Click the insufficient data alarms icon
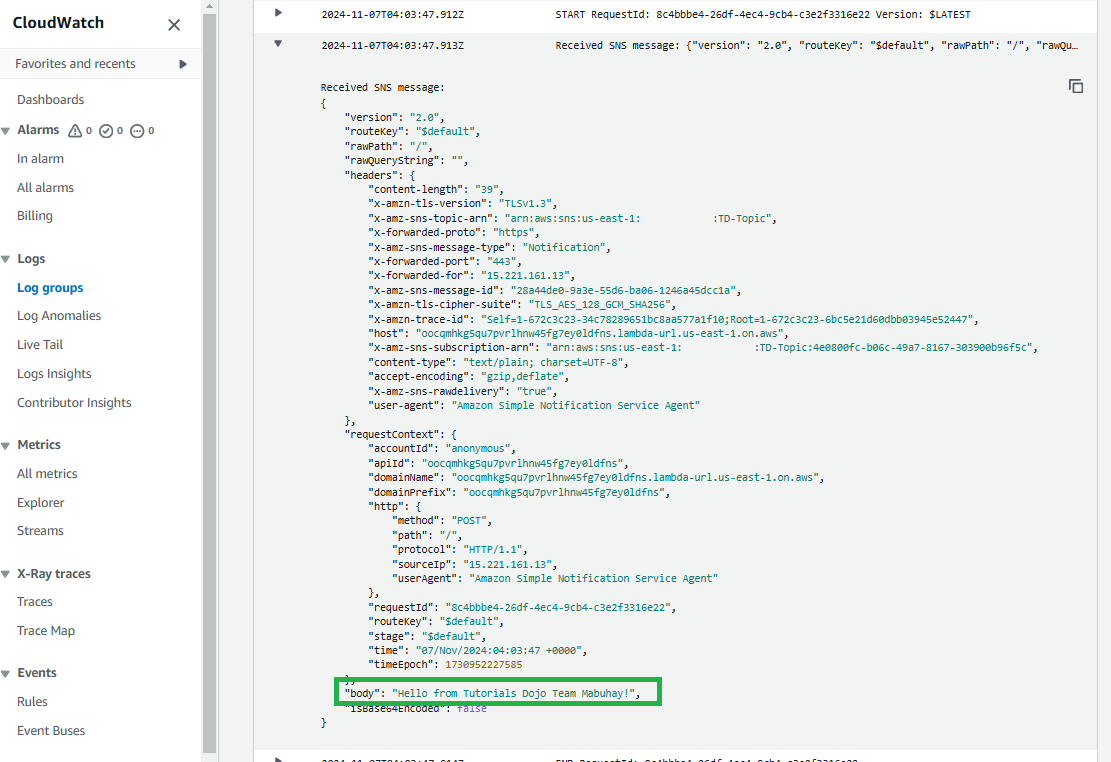Viewport: 1111px width, 762px height. (137, 131)
